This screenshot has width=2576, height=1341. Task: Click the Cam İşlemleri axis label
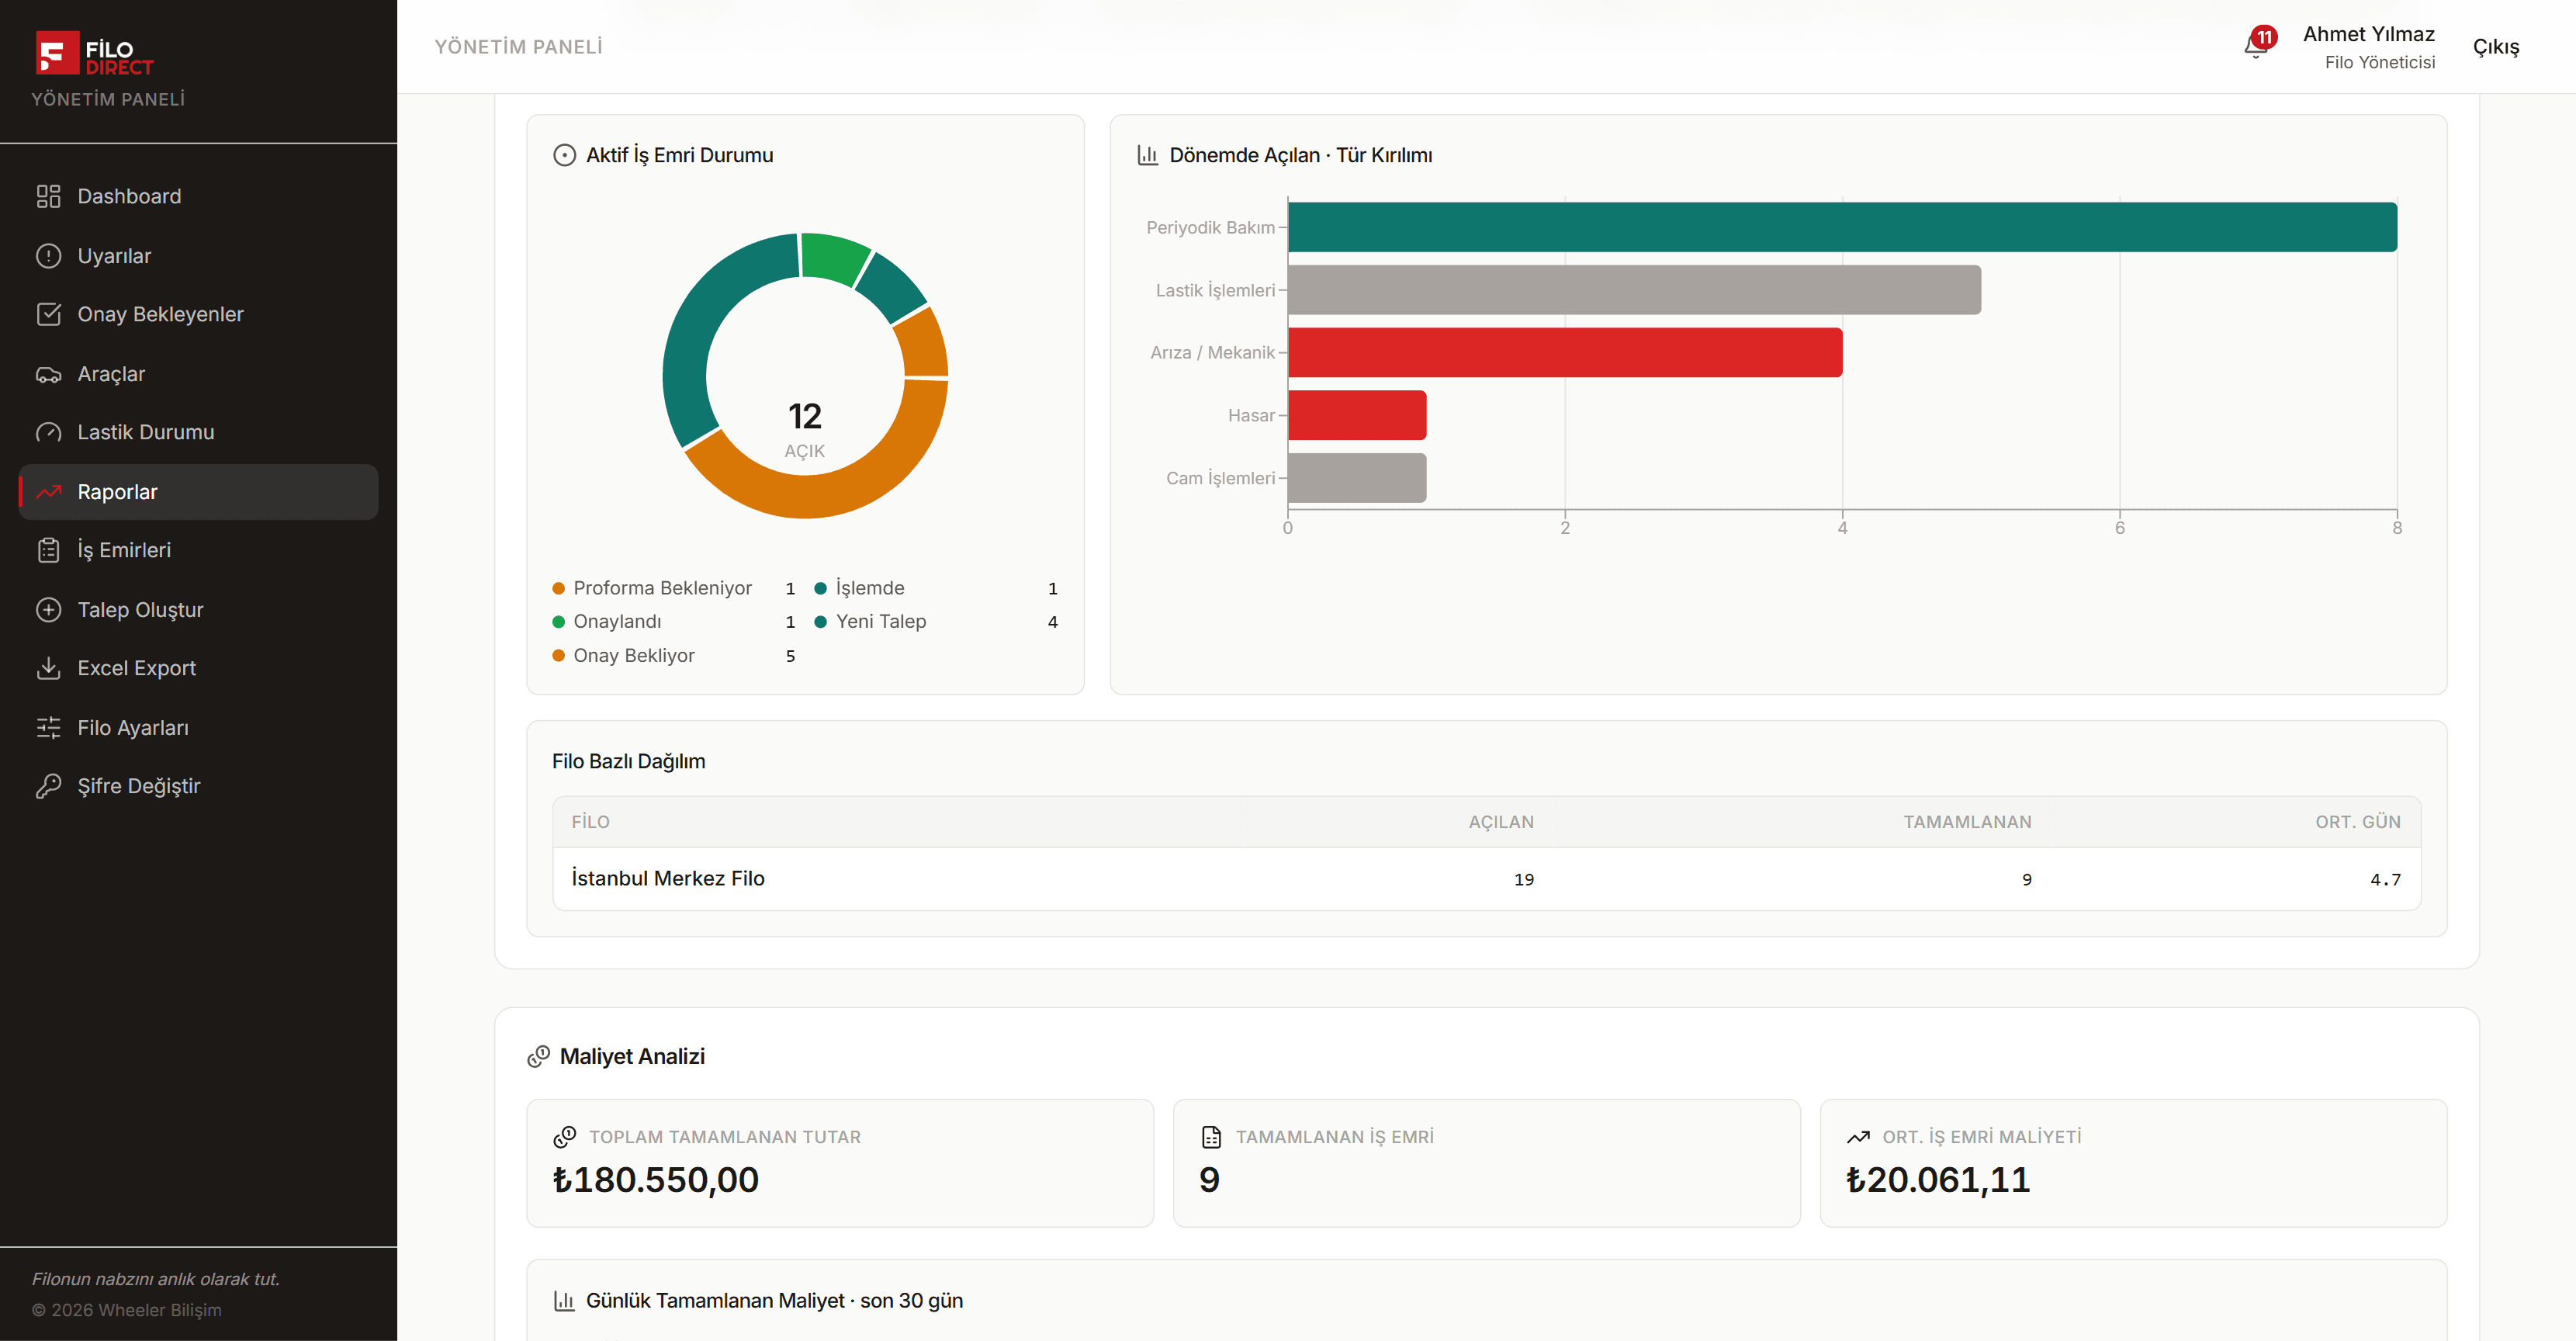coord(1220,478)
